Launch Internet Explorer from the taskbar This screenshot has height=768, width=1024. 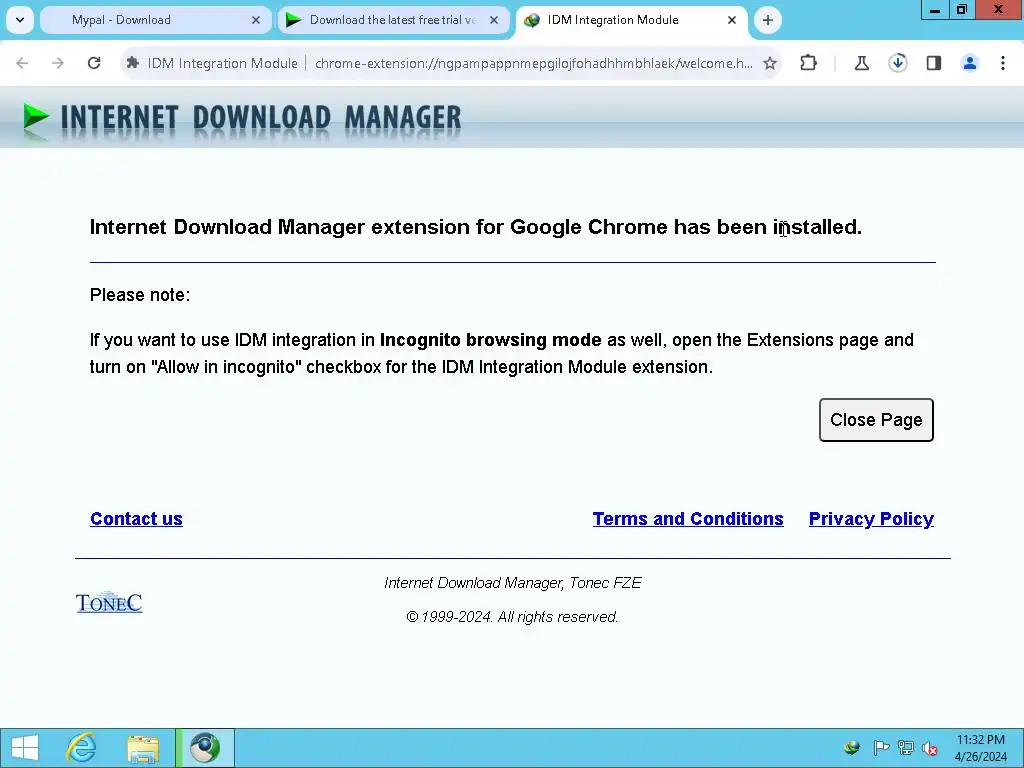[x=82, y=748]
